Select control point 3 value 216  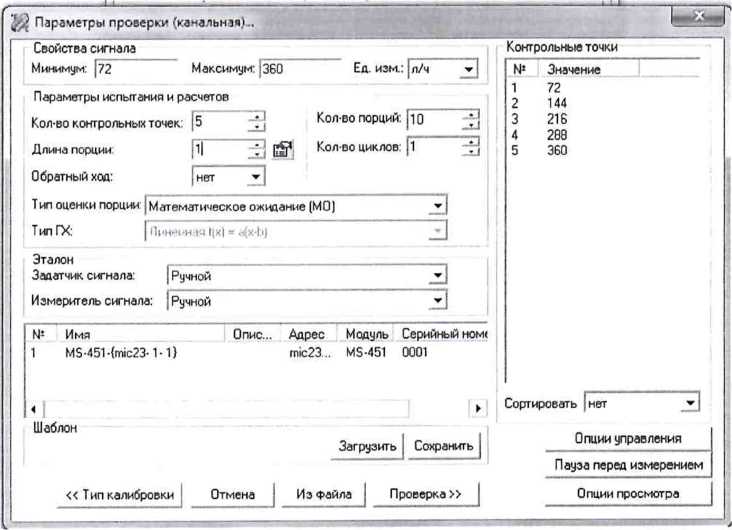point(557,119)
